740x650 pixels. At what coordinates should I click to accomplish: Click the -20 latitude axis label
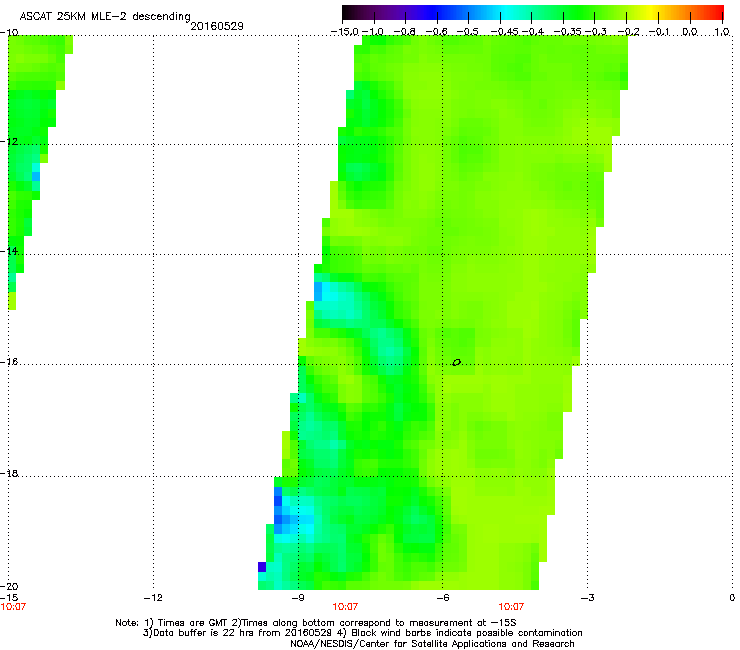click(x=9, y=586)
